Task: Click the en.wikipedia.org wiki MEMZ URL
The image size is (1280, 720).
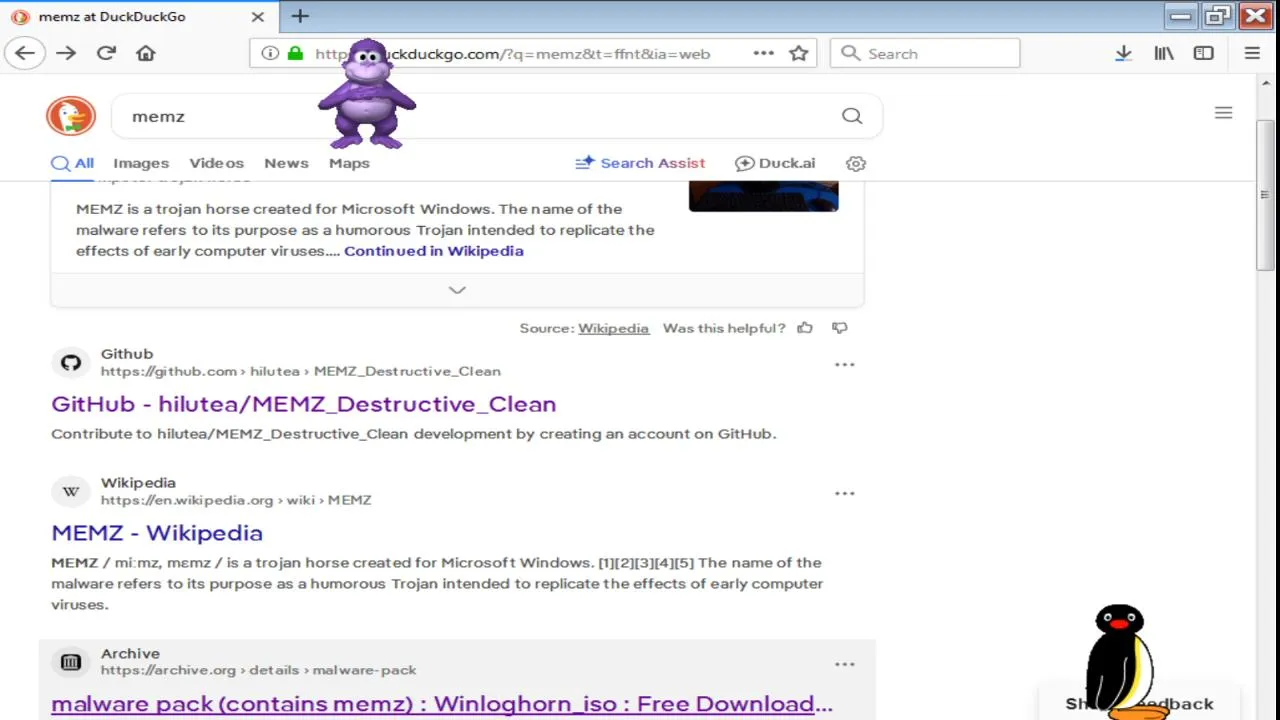Action: [236, 500]
